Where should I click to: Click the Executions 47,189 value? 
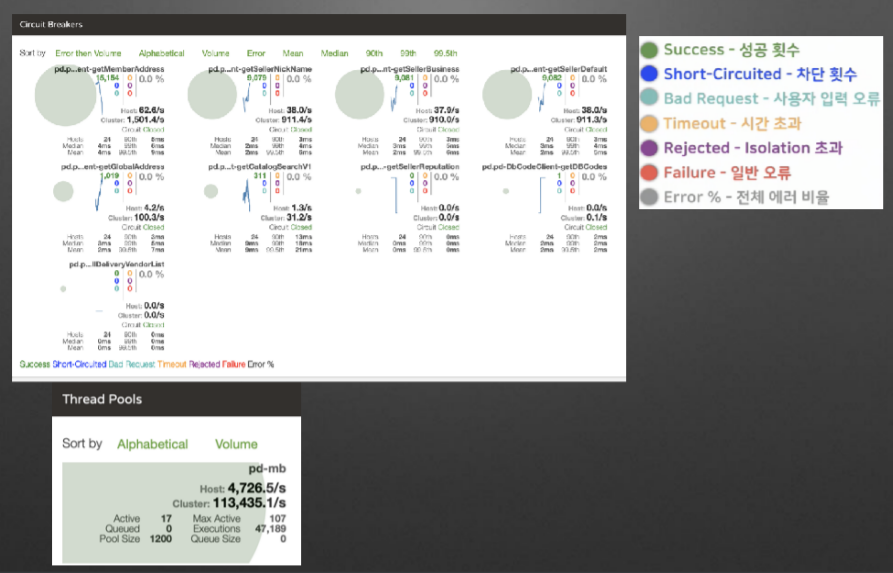pos(271,529)
